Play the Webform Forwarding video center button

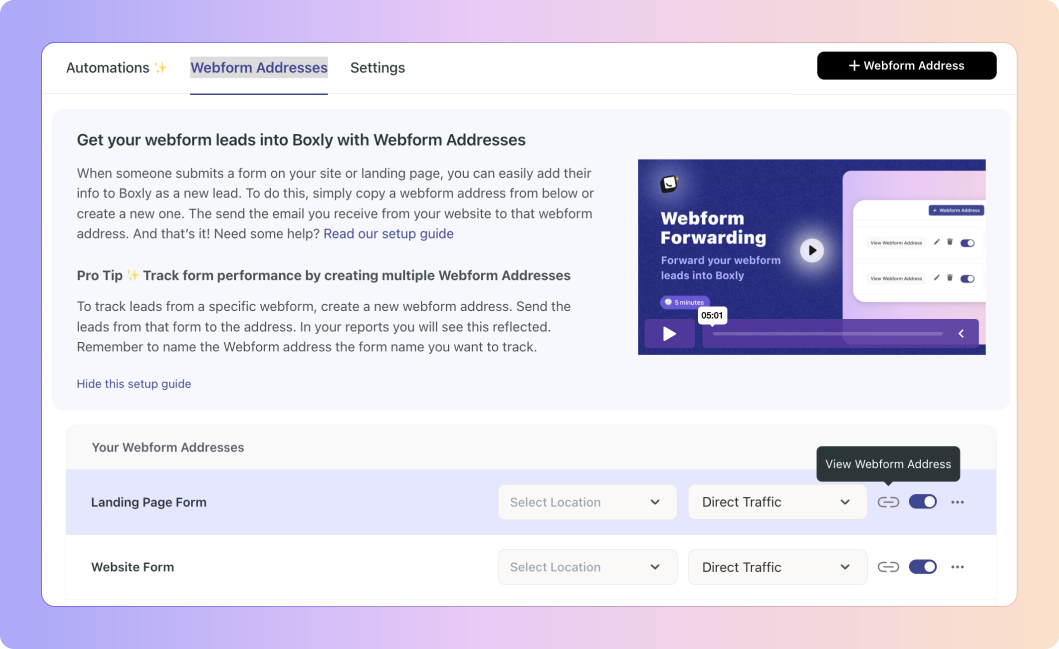pos(812,251)
